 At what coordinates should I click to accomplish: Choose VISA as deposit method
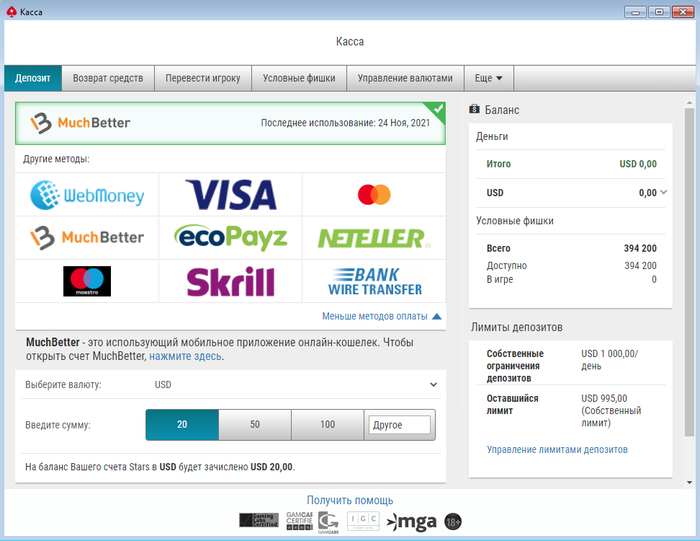[x=231, y=195]
